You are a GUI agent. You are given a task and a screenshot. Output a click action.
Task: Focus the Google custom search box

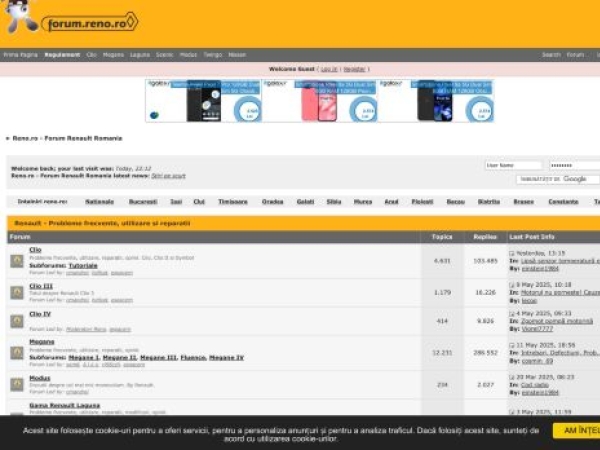(558, 179)
